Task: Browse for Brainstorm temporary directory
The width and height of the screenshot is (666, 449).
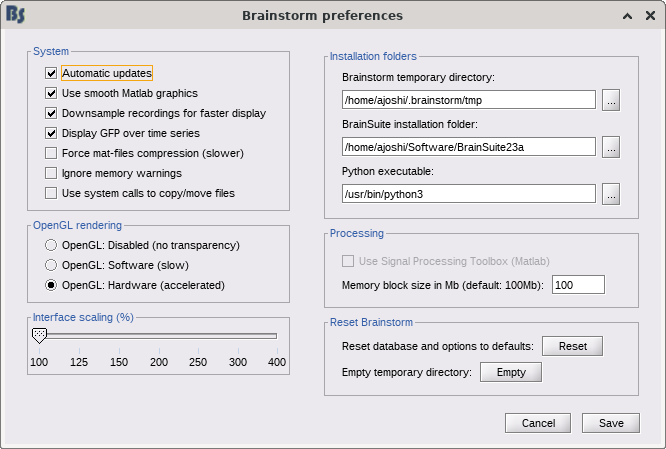Action: (612, 100)
